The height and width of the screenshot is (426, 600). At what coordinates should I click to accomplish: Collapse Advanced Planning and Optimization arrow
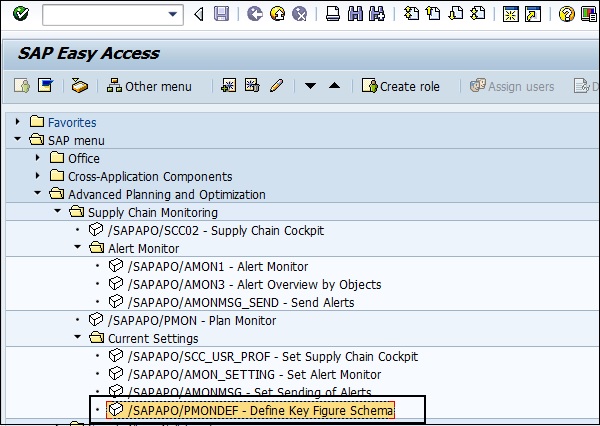pyautogui.click(x=38, y=193)
